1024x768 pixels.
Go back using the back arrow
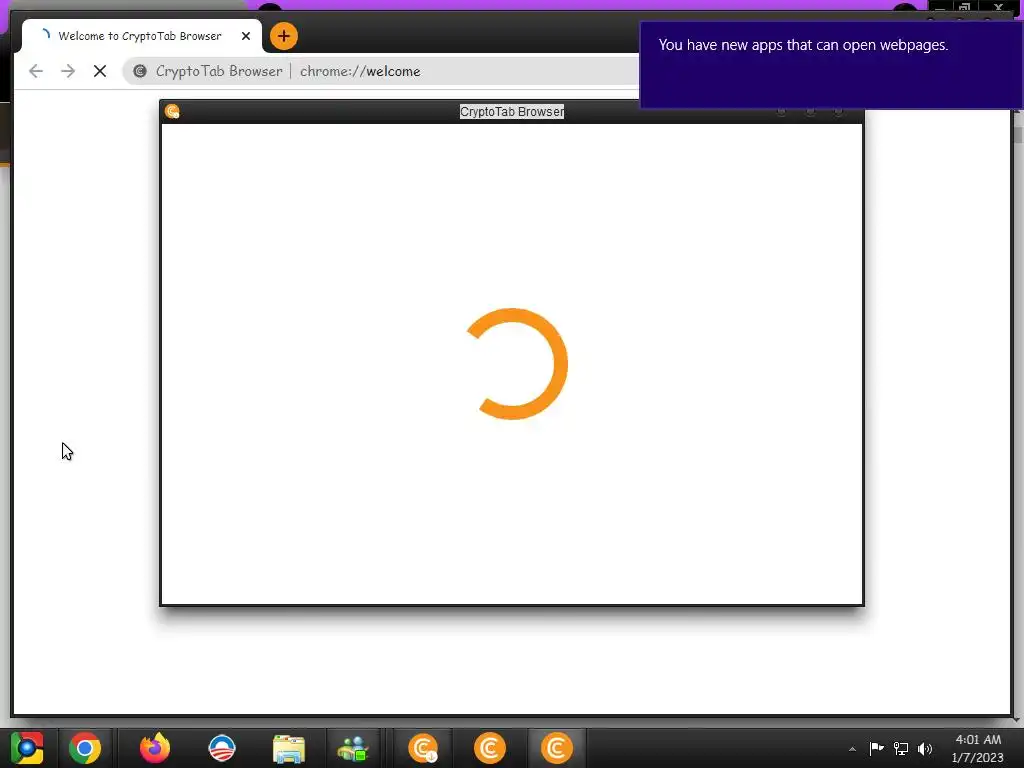pyautogui.click(x=36, y=71)
